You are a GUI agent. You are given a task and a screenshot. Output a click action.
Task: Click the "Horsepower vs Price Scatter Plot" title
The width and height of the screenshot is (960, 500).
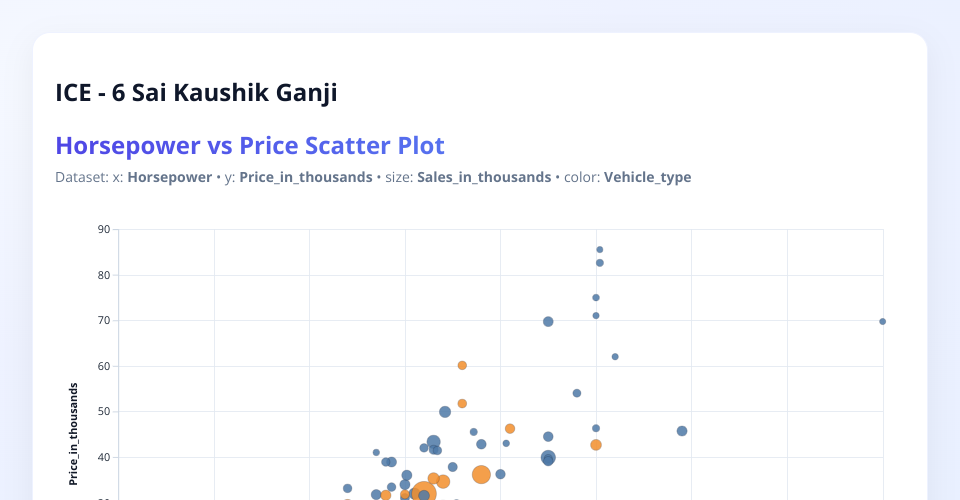pos(250,146)
